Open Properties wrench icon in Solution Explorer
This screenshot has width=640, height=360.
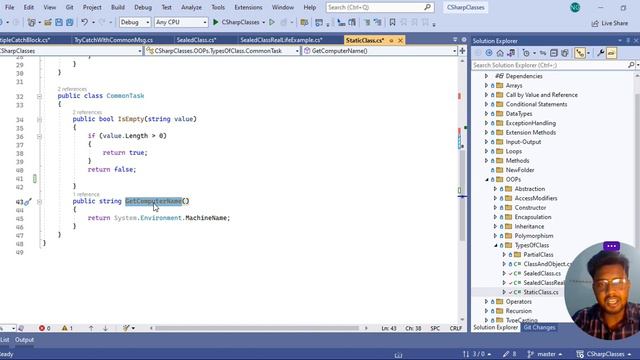pyautogui.click(x=600, y=53)
